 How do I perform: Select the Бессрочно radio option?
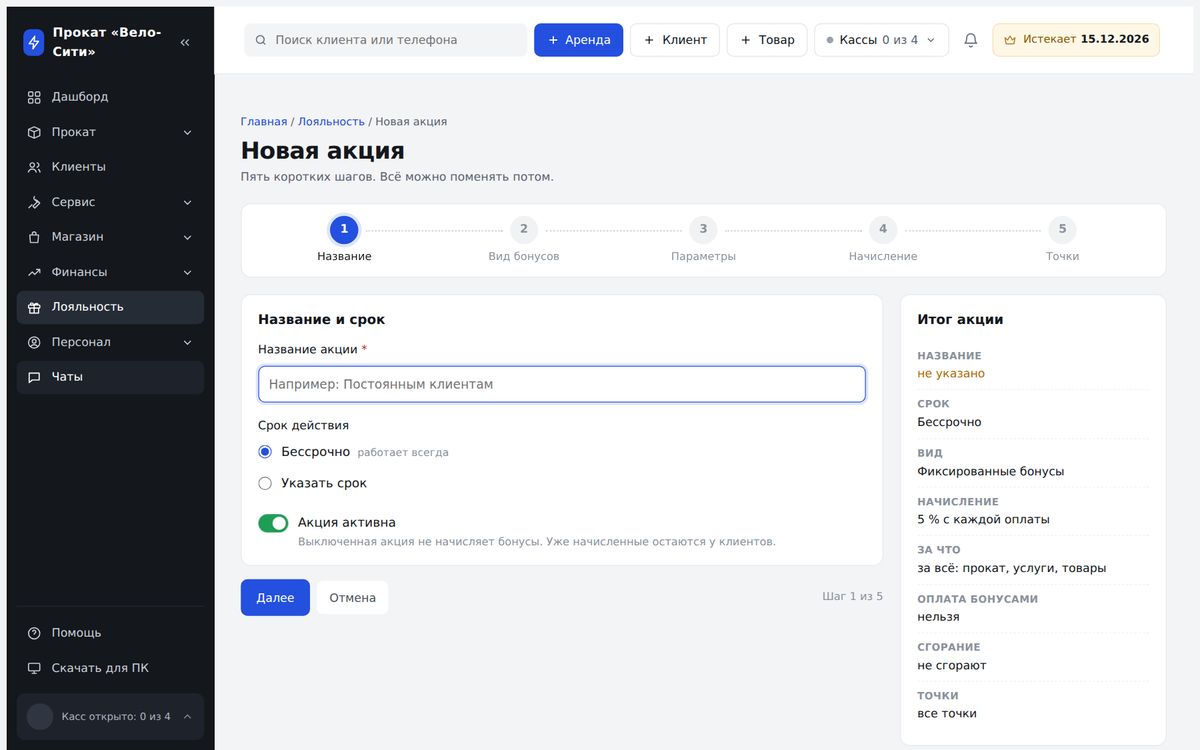tap(265, 452)
